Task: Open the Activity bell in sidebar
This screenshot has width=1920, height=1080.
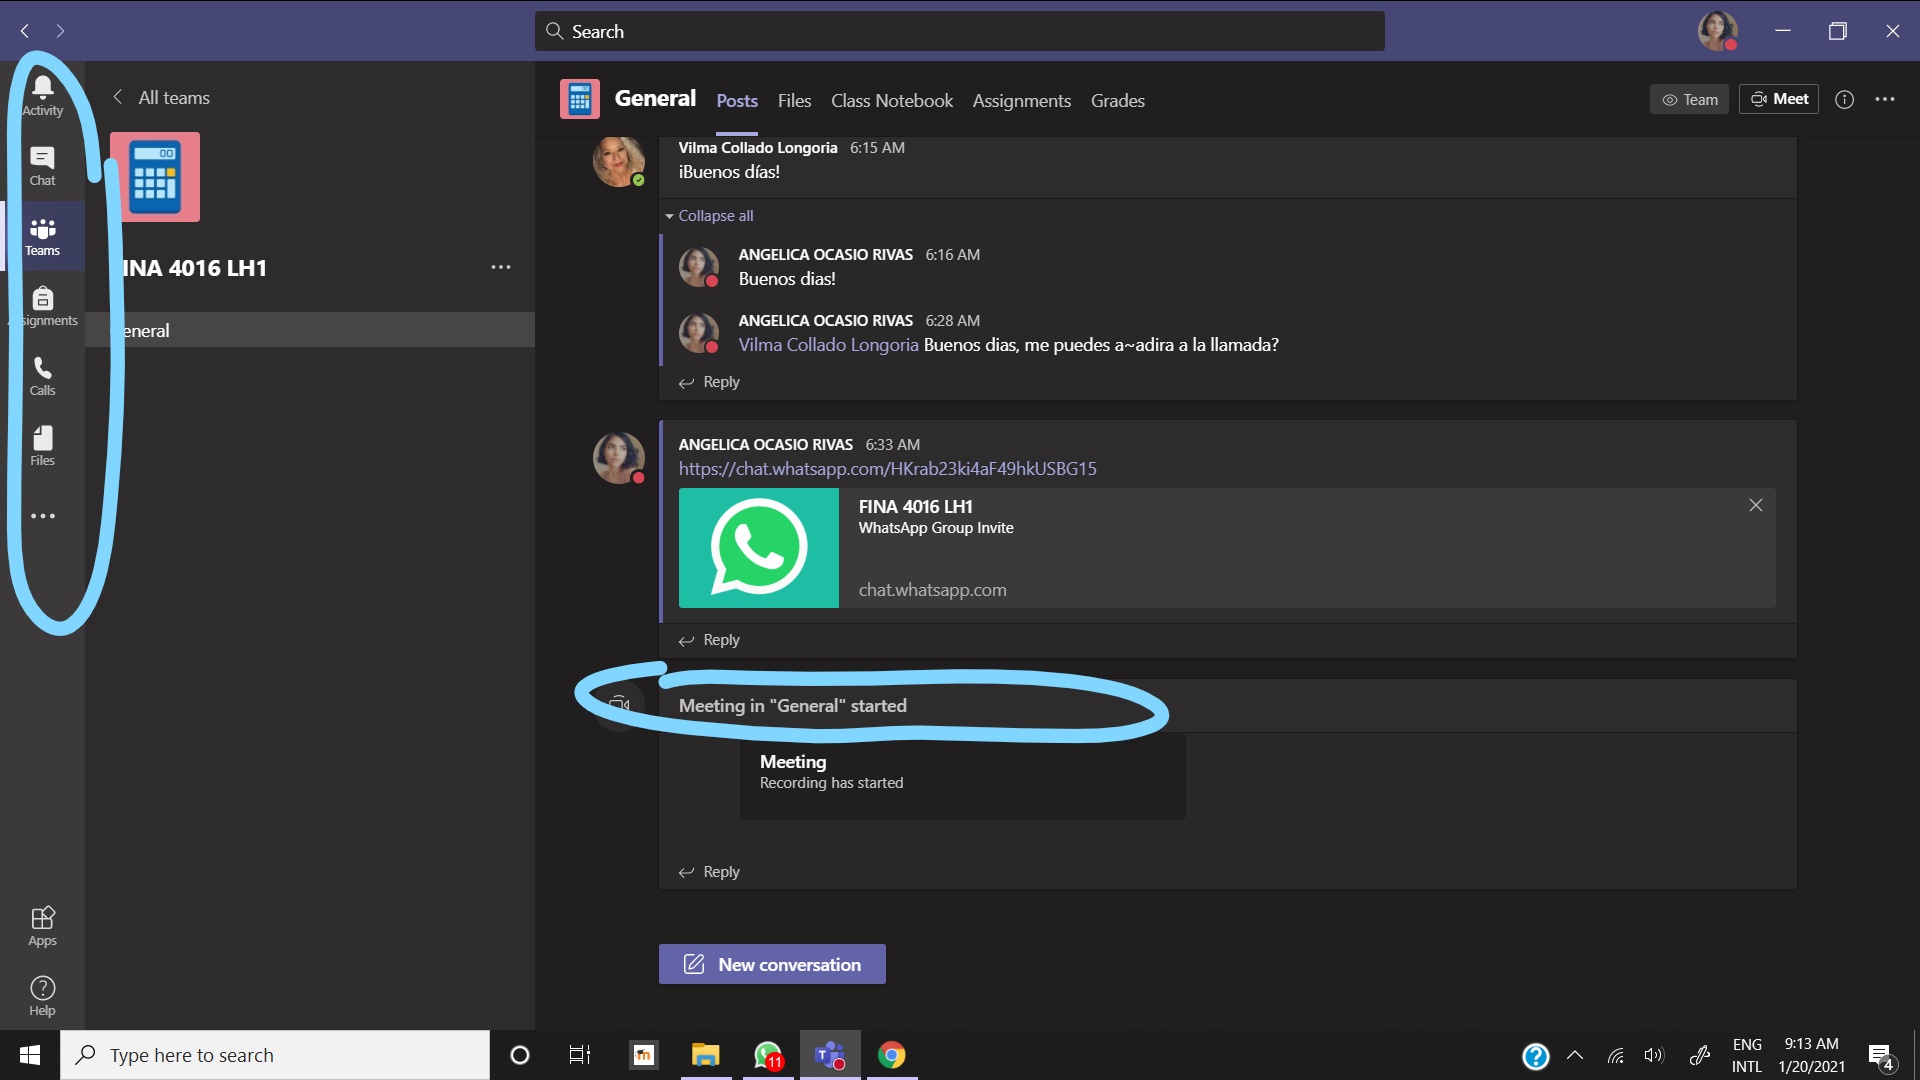Action: coord(42,95)
